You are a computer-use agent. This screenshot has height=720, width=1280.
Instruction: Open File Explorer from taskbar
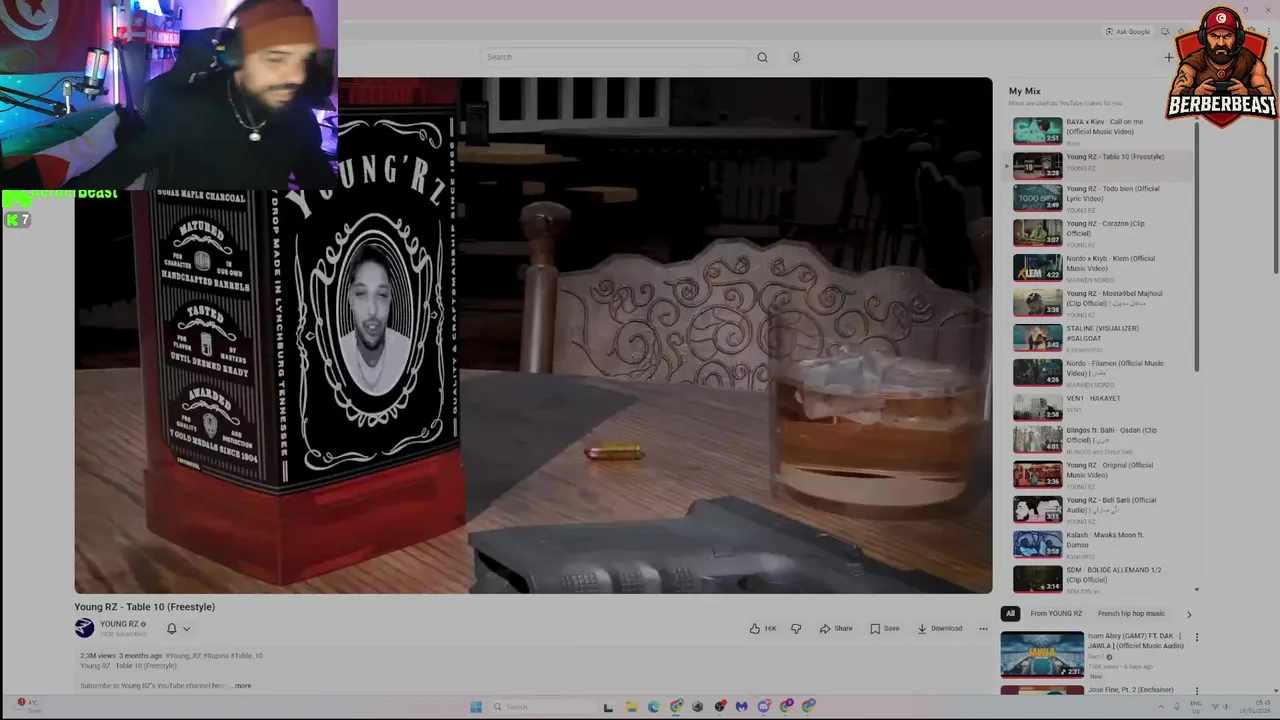coord(631,707)
